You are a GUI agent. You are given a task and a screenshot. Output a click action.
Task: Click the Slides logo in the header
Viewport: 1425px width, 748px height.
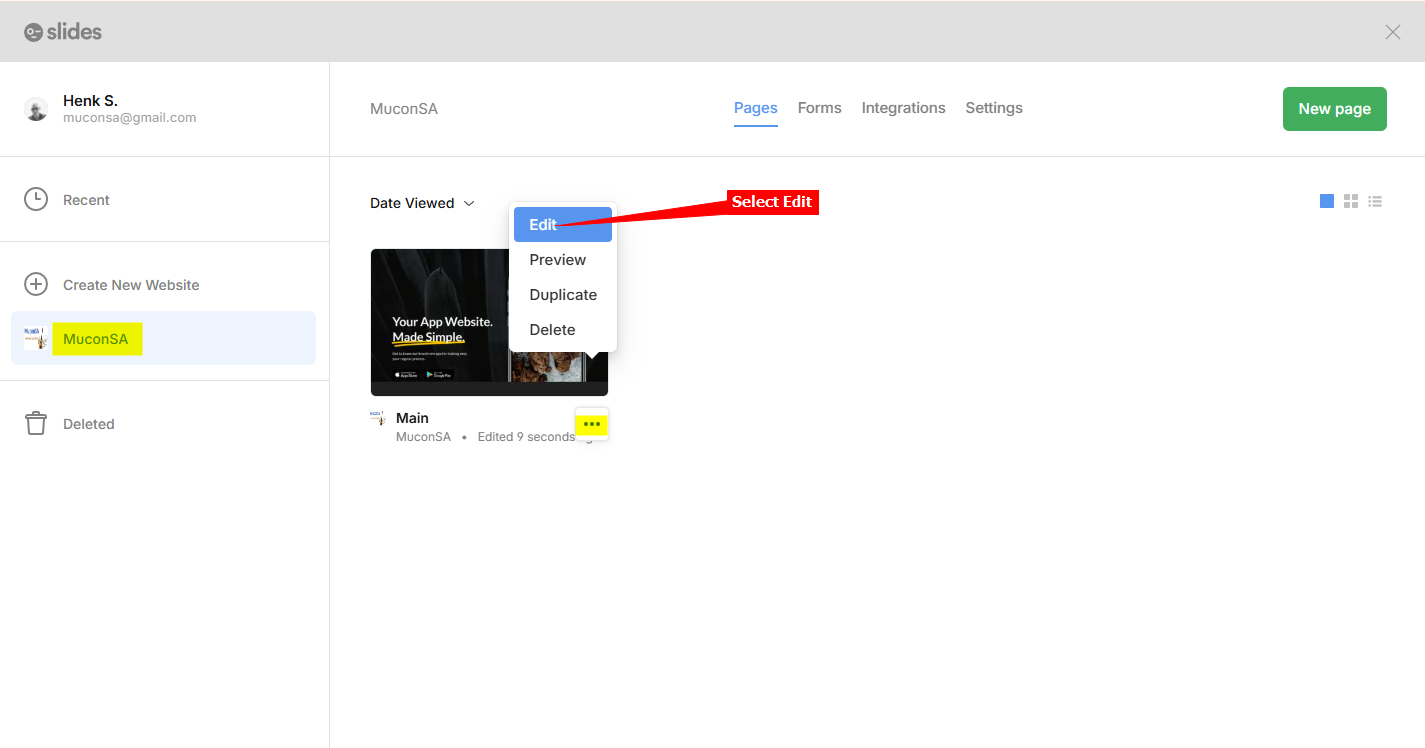click(62, 31)
